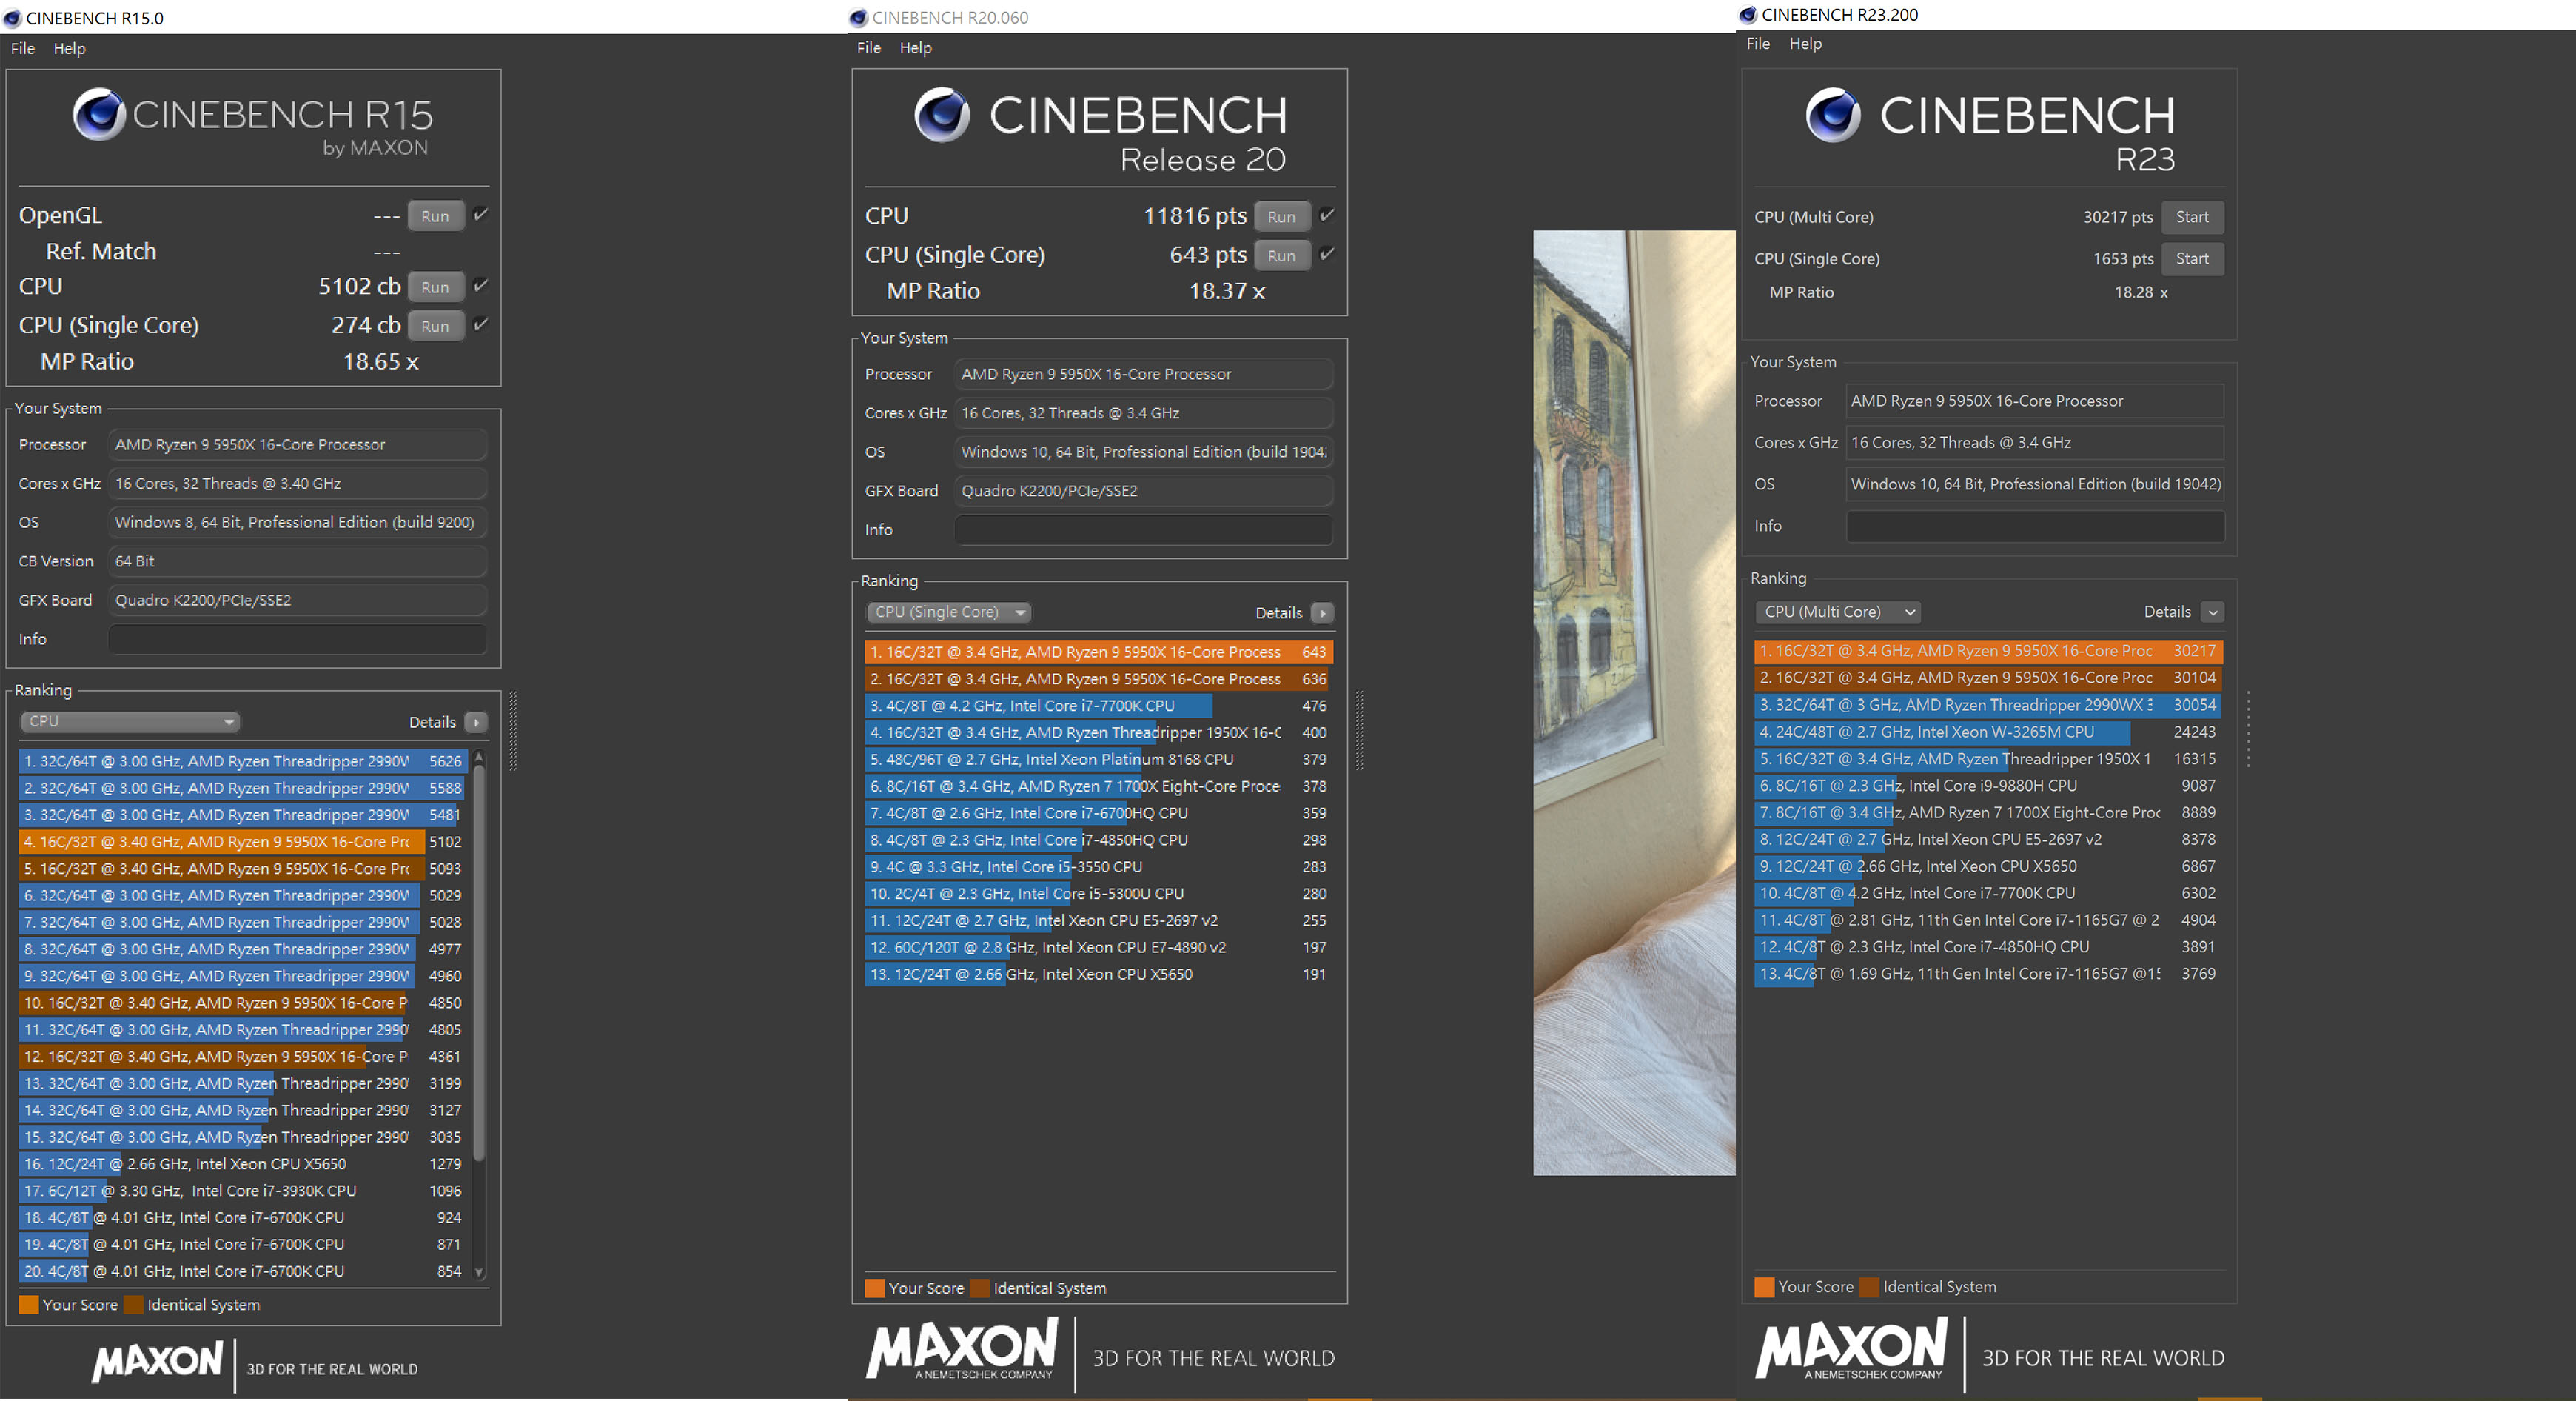Select R15 ranking row 16 Xeon X5650
The image size is (2576, 1401).
(x=242, y=1164)
